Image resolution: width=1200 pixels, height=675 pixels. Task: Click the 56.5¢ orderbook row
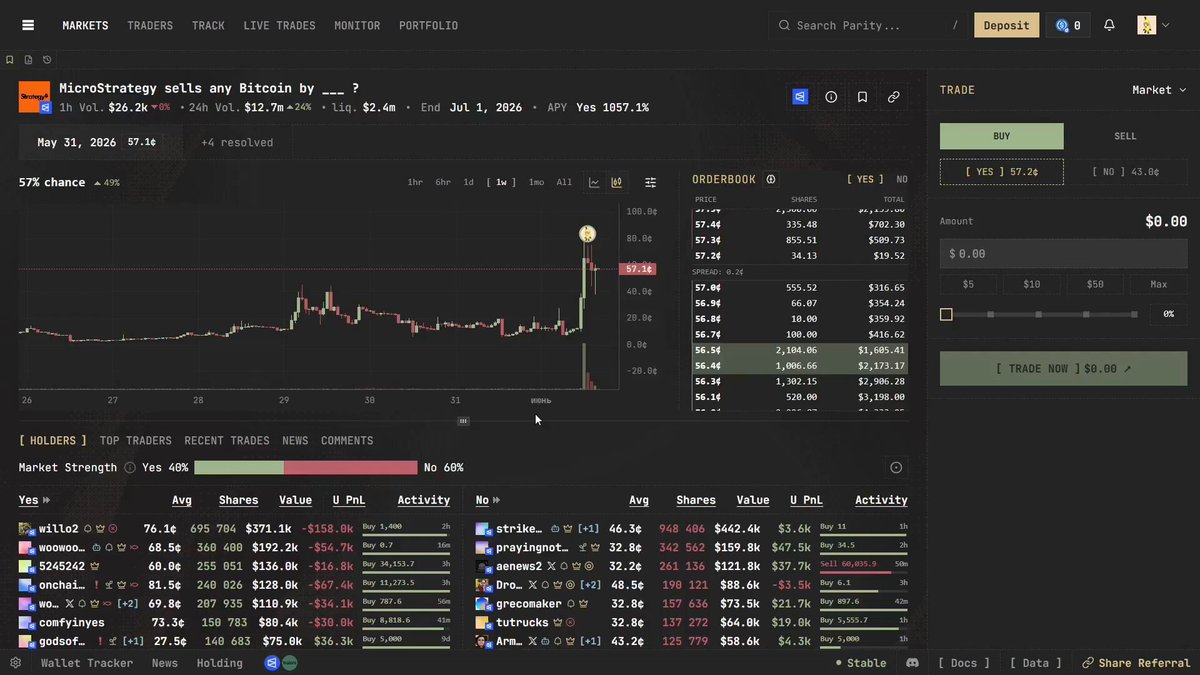coord(800,350)
